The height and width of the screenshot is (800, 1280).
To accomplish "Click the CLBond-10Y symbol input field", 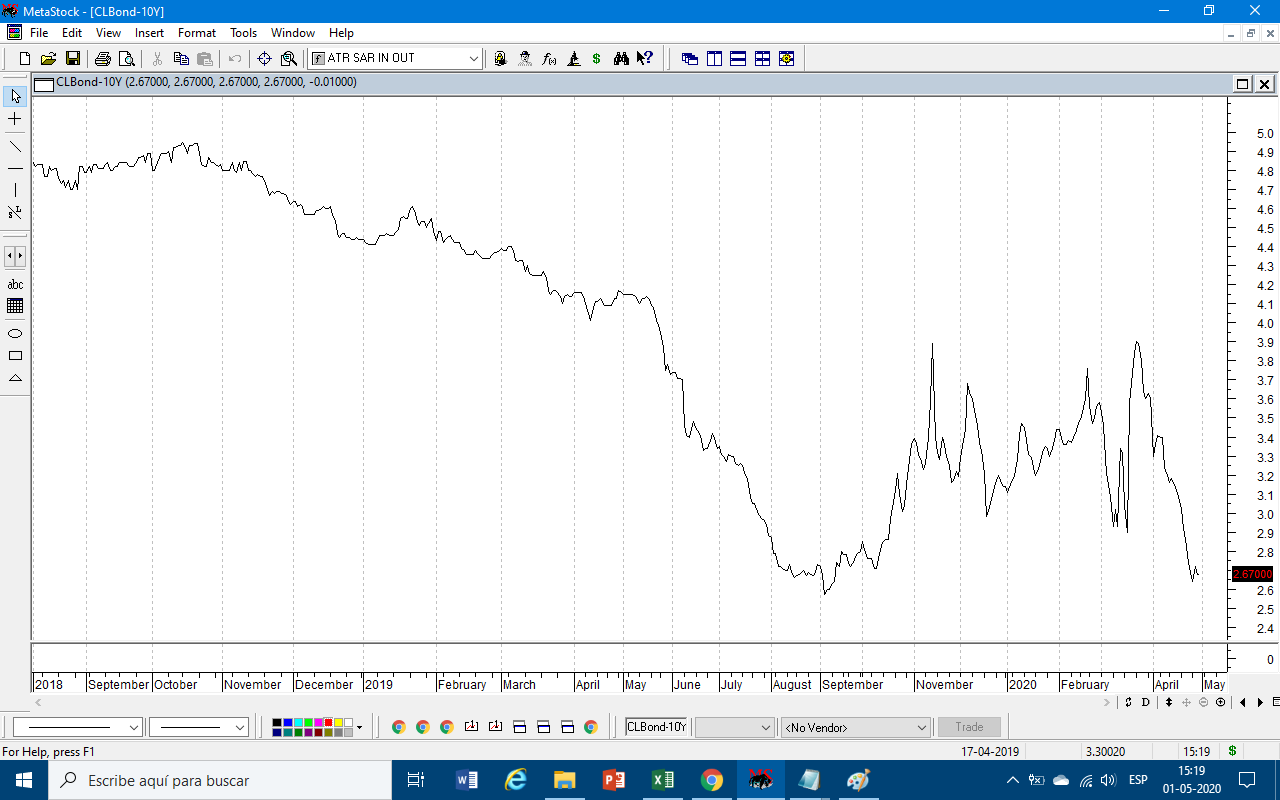I will click(x=657, y=728).
